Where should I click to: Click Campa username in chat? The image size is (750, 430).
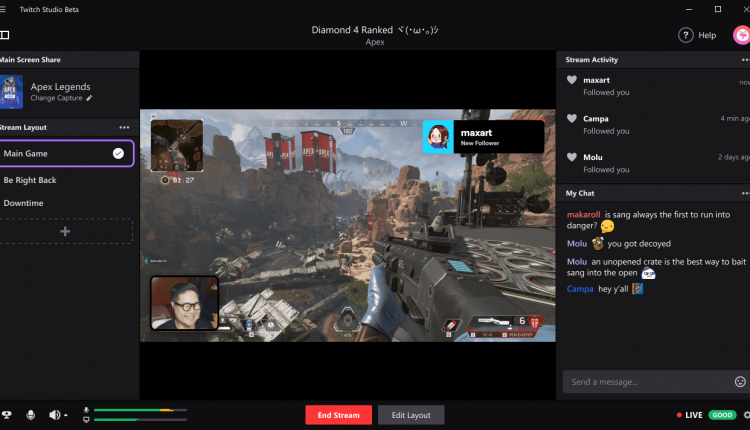580,289
